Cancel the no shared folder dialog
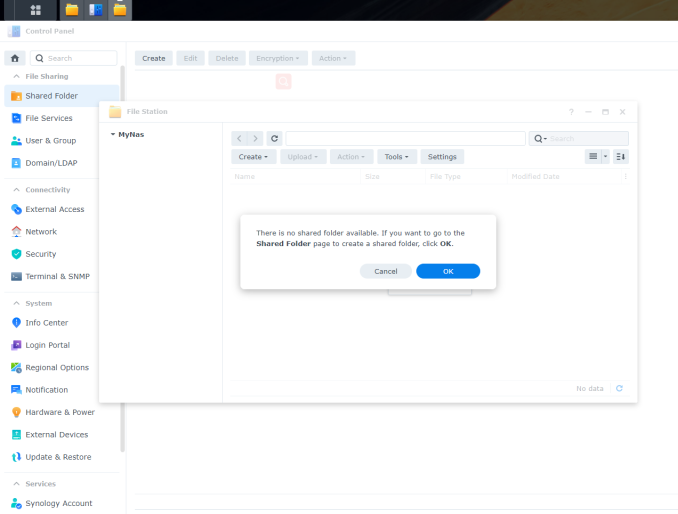The image size is (678, 514). pyautogui.click(x=385, y=271)
